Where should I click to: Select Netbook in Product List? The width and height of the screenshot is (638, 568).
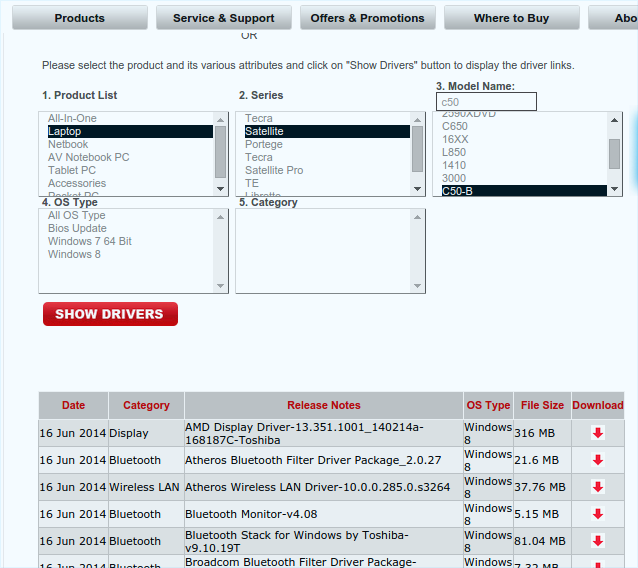130,144
